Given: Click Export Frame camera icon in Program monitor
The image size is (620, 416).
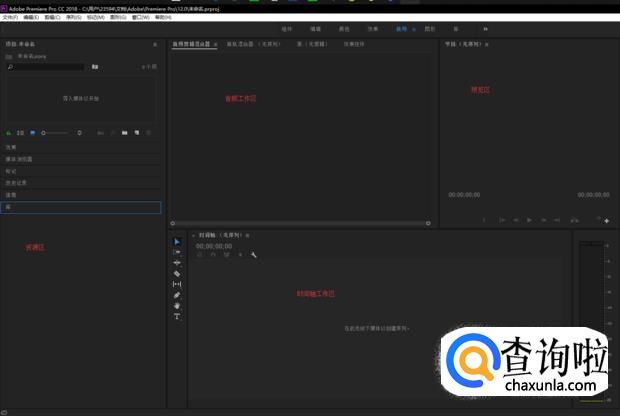Looking at the screenshot, I should (598, 219).
